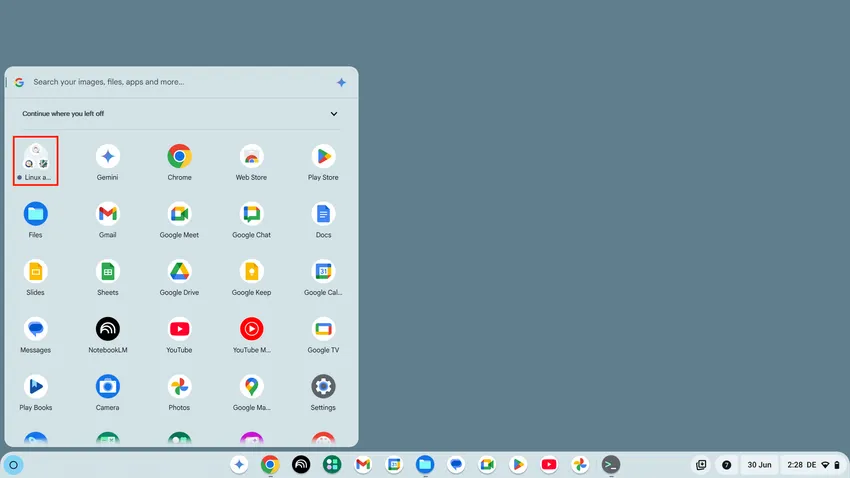850x478 pixels.
Task: Open the Web Store app
Action: [252, 162]
